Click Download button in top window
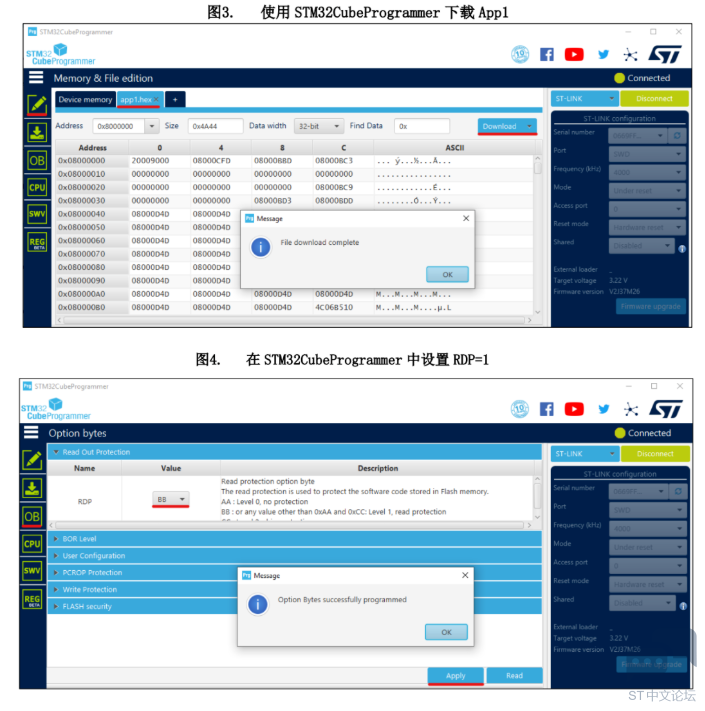This screenshot has width=705, height=711. click(x=500, y=126)
